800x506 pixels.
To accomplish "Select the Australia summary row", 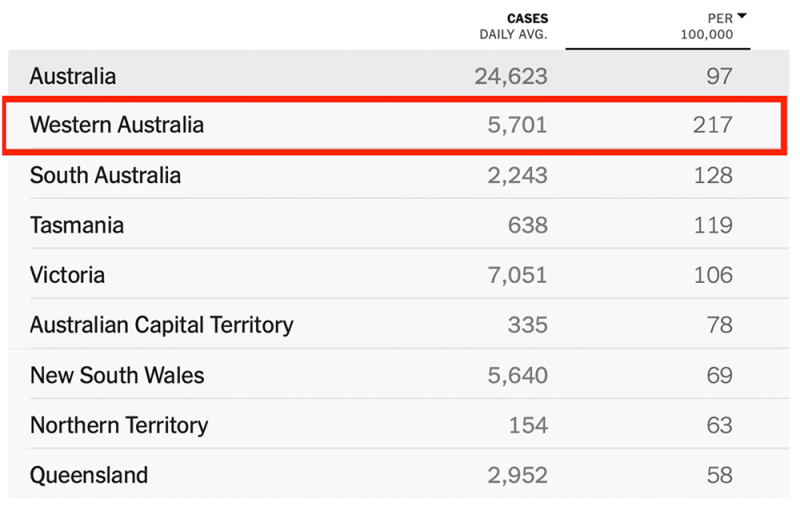I will click(398, 74).
